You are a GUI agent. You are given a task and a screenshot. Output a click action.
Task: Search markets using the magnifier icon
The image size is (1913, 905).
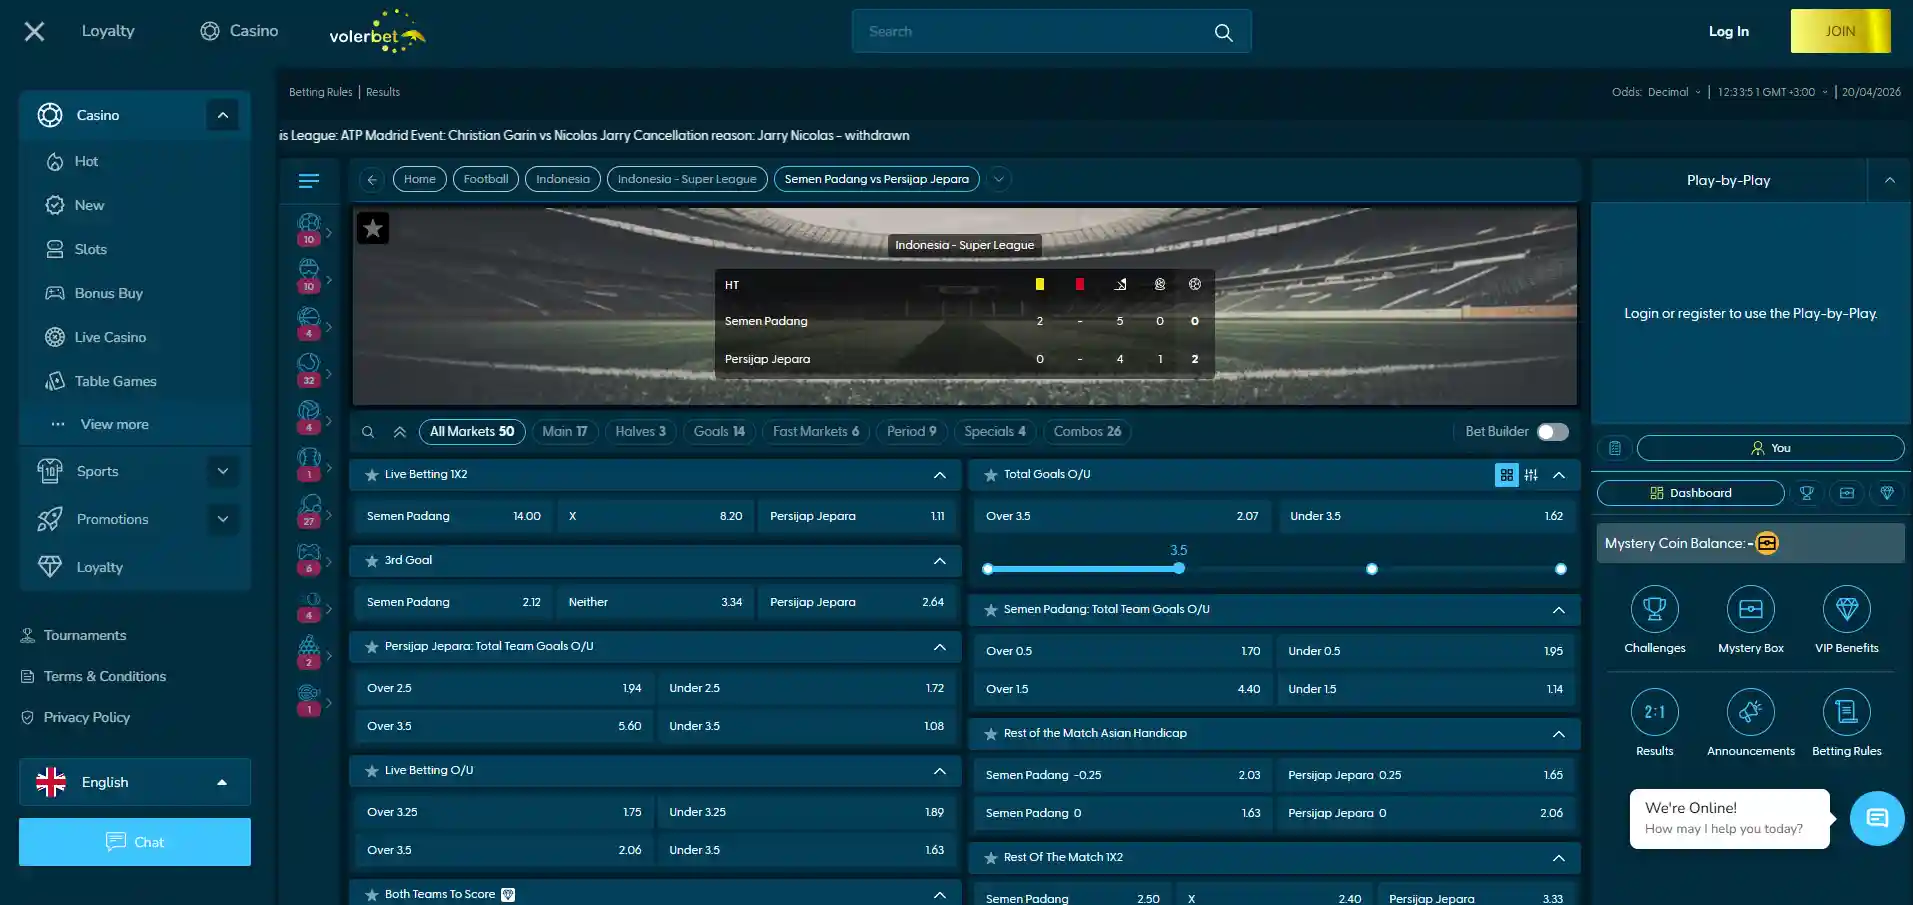click(x=368, y=432)
